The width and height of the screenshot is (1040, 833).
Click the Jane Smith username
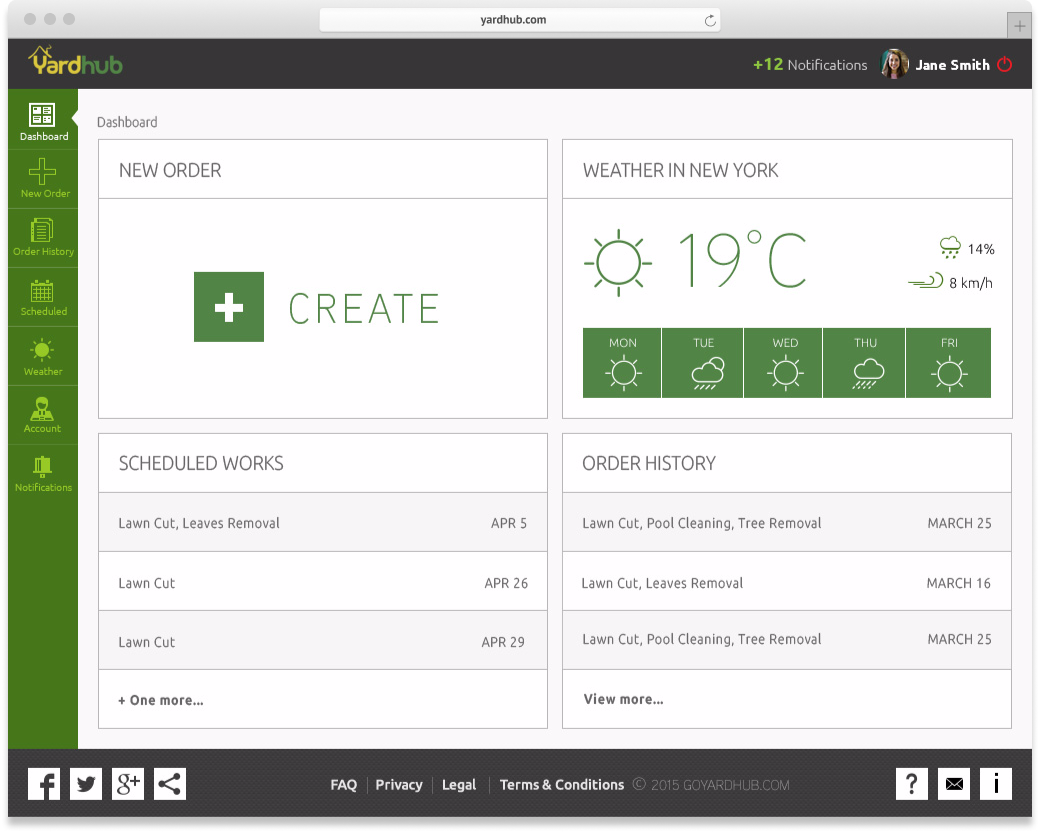[x=952, y=65]
